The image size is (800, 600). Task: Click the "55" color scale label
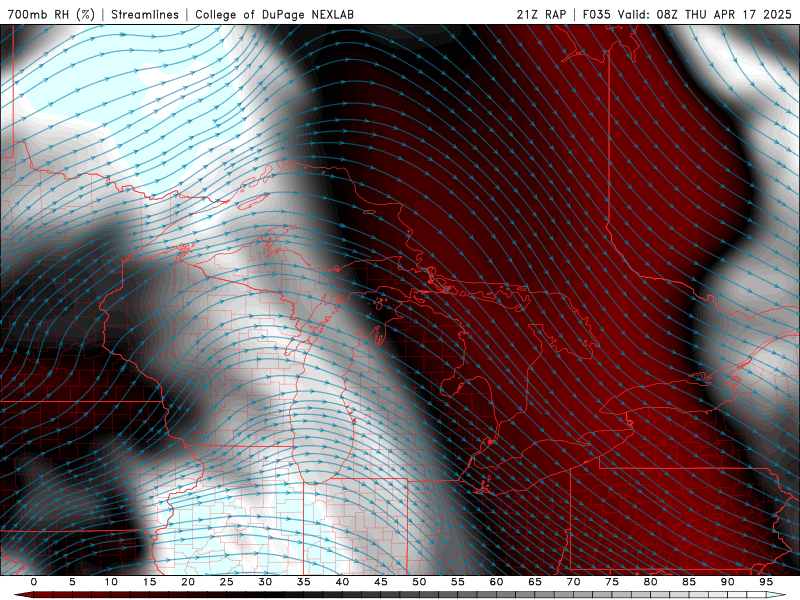pyautogui.click(x=458, y=582)
